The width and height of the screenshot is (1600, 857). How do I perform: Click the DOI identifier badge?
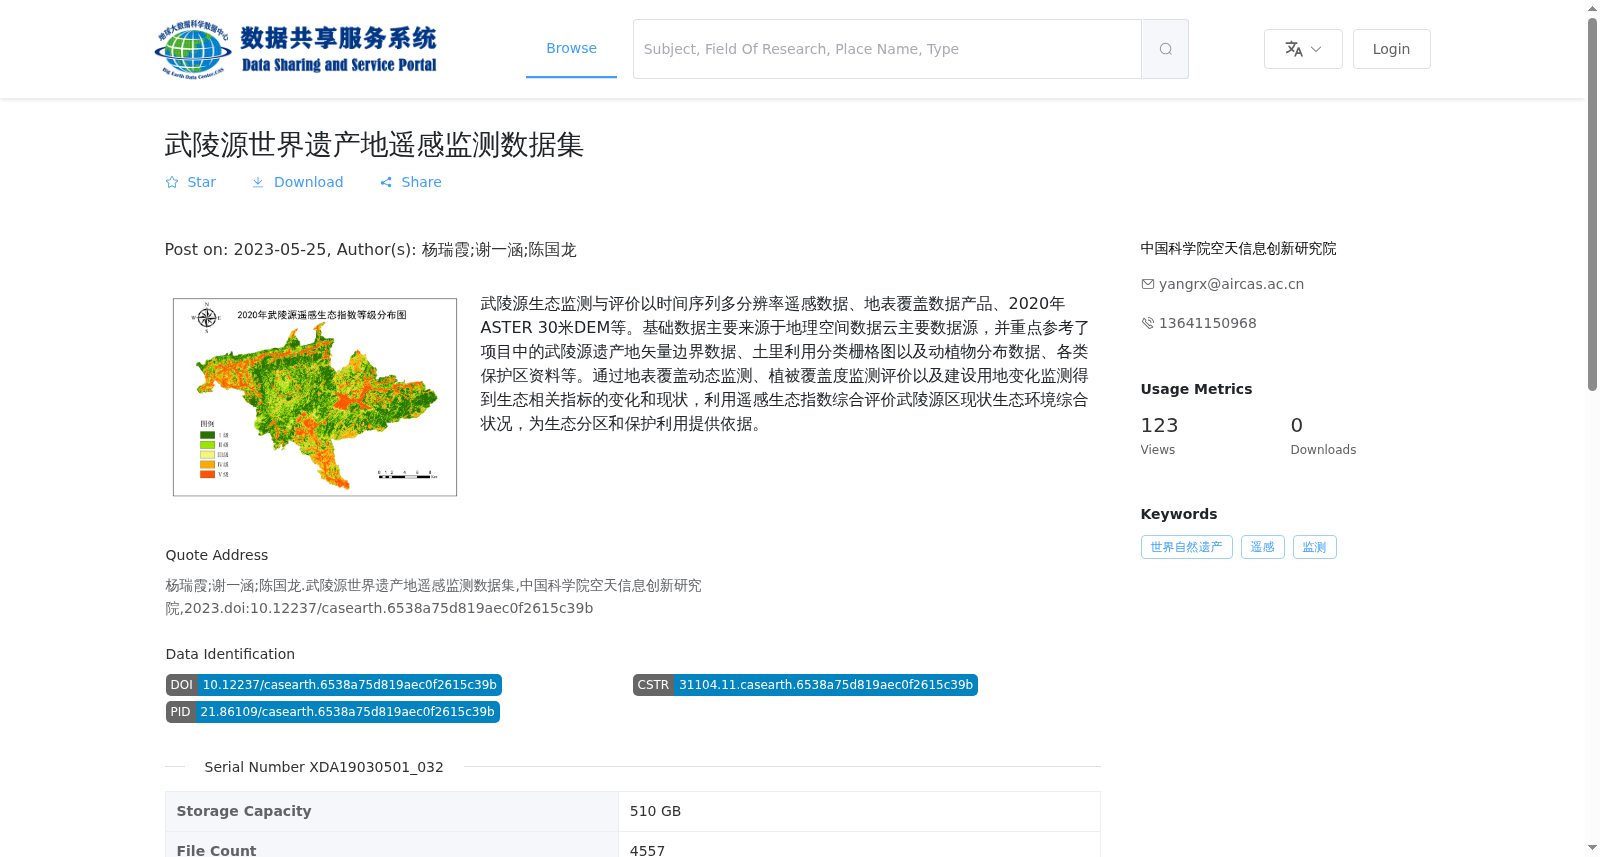[x=333, y=685]
